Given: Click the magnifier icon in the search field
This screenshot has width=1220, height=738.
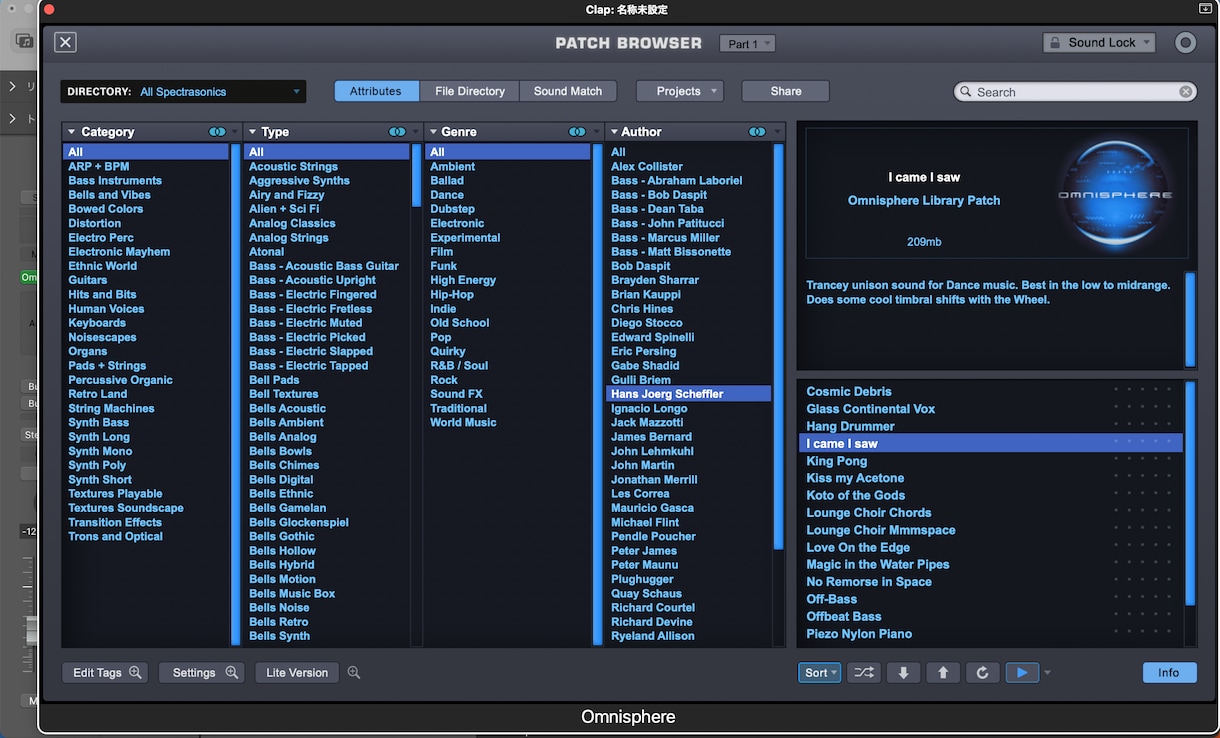Looking at the screenshot, I should (x=966, y=92).
